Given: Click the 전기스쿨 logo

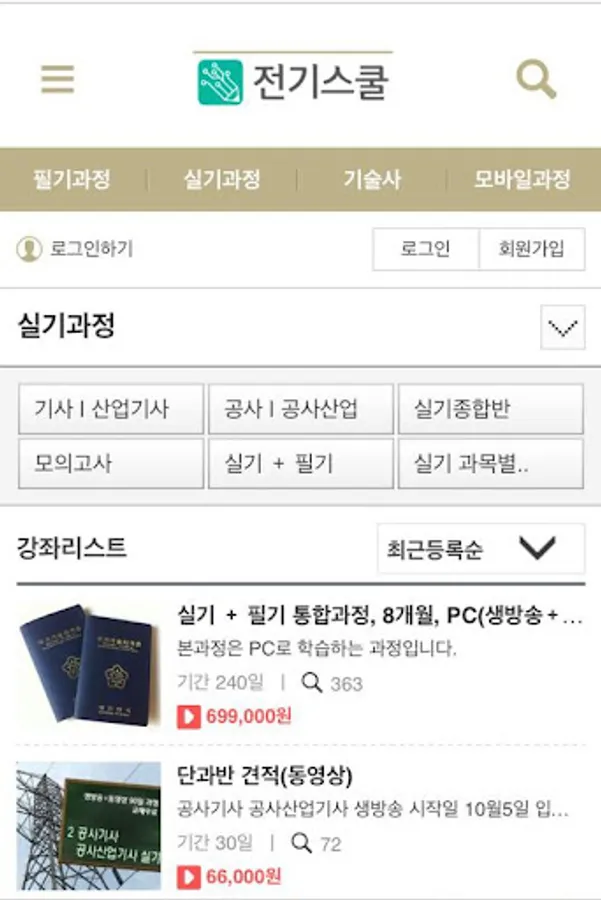Looking at the screenshot, I should 293,81.
